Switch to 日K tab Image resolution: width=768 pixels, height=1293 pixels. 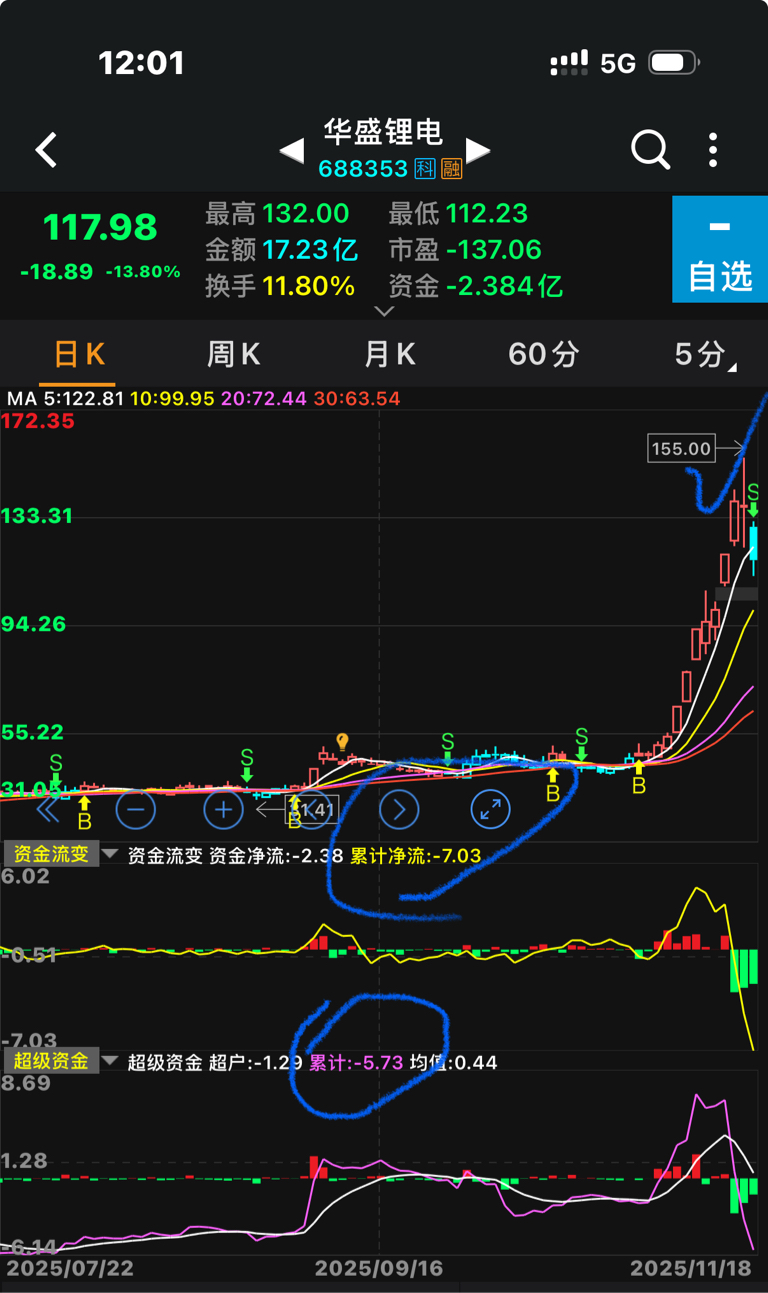click(79, 354)
